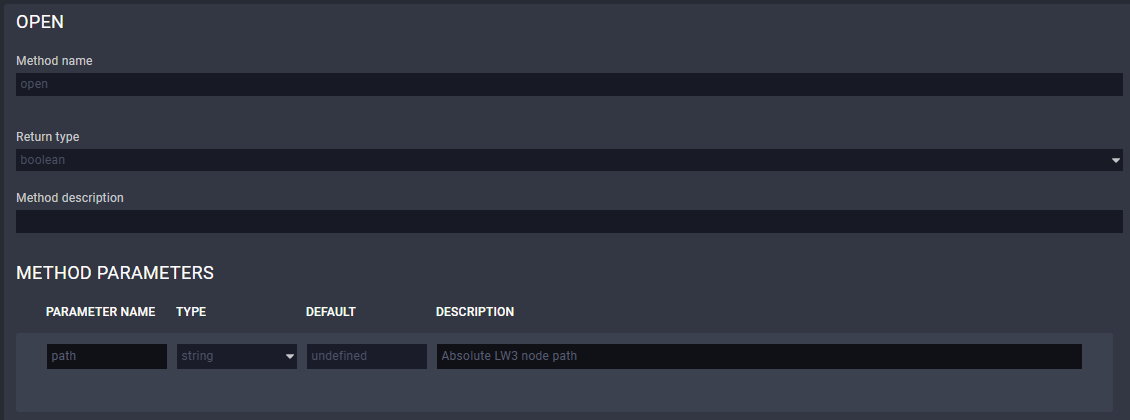Click the DESCRIPTION column header
Viewport: 1130px width, 420px height.
click(475, 312)
